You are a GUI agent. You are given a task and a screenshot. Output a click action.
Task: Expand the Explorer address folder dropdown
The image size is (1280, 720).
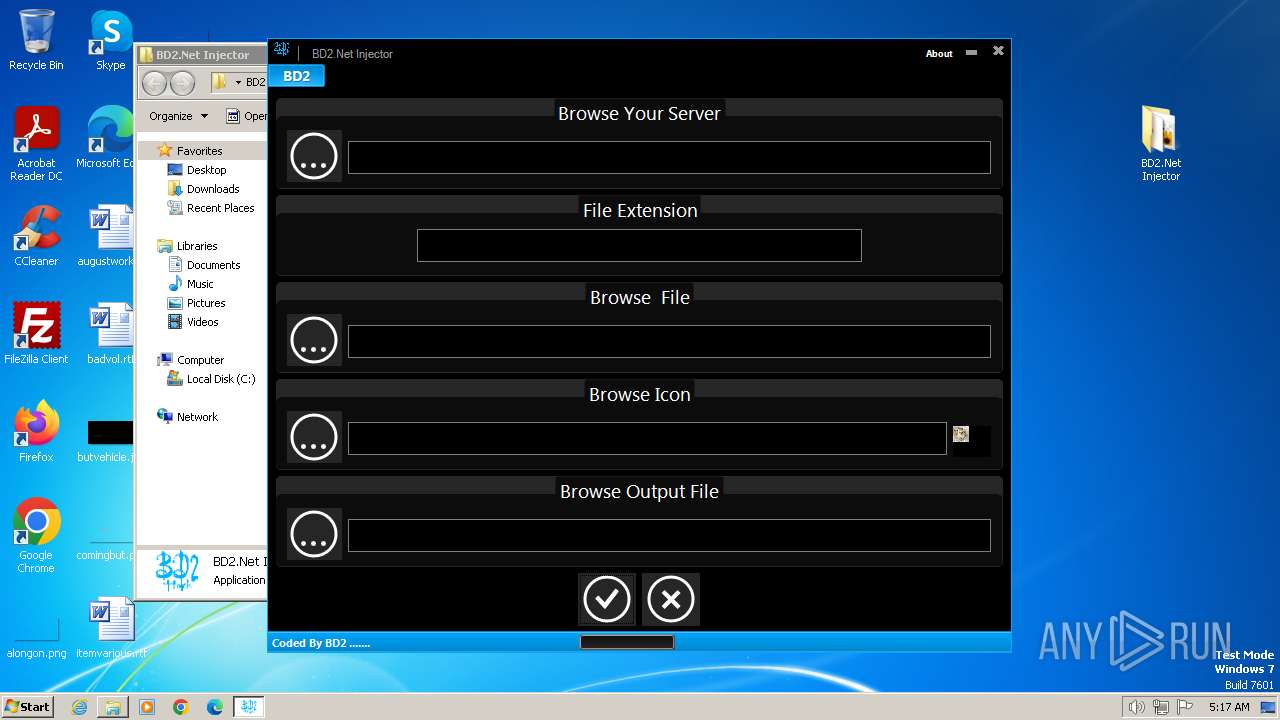click(x=238, y=83)
